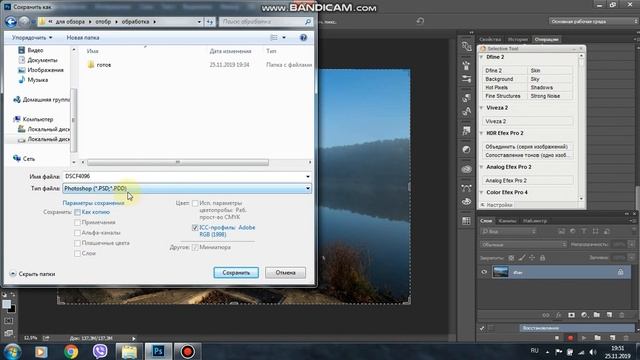Open the 'Имя файла' dropdown arrow
Screen dimensions: 640x360
[308, 177]
